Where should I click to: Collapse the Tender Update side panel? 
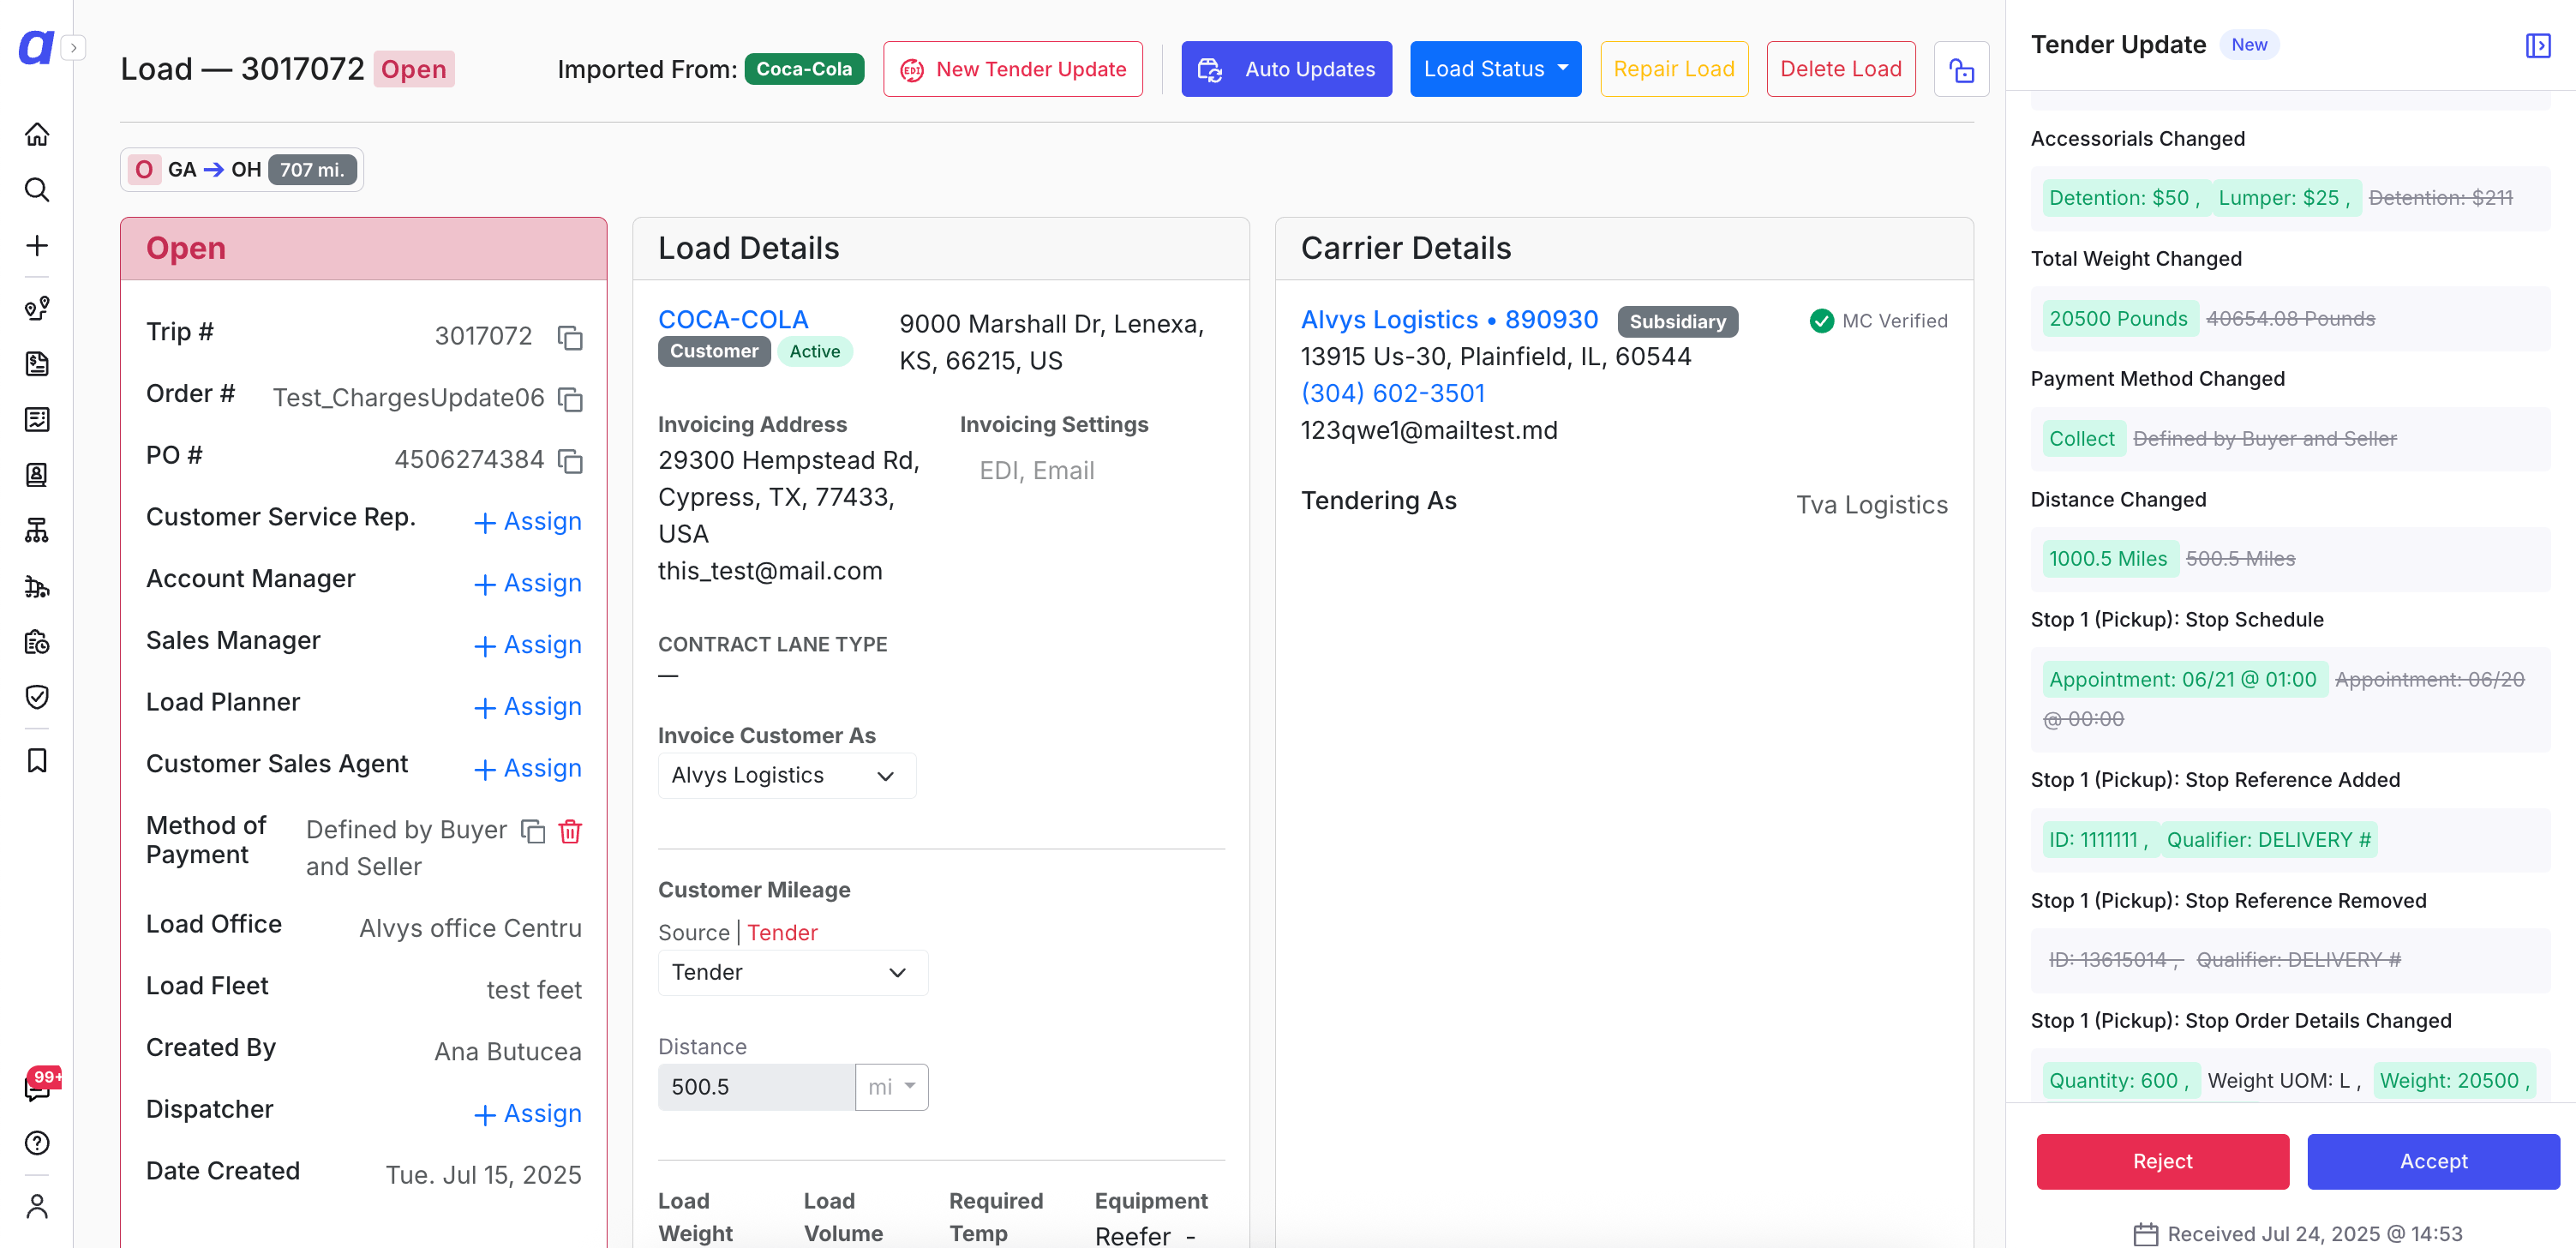(x=2538, y=45)
